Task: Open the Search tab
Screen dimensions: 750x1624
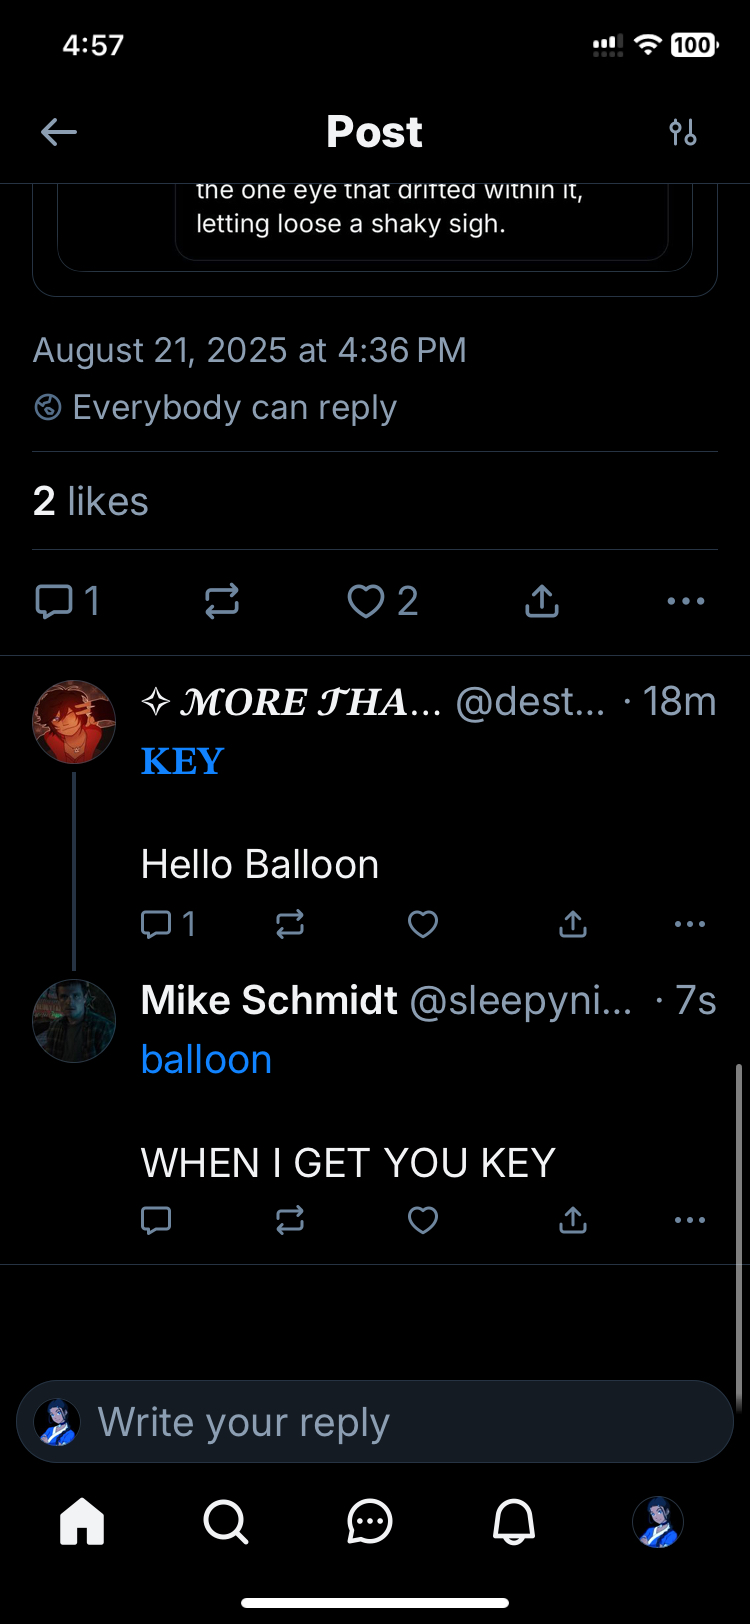Action: (226, 1522)
